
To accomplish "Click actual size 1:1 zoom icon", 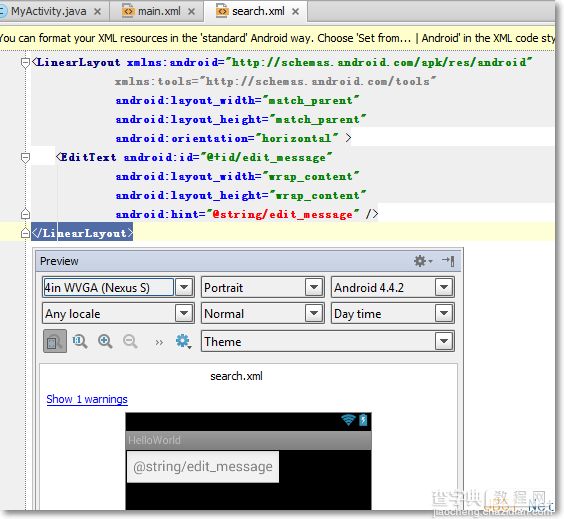I will coord(79,341).
